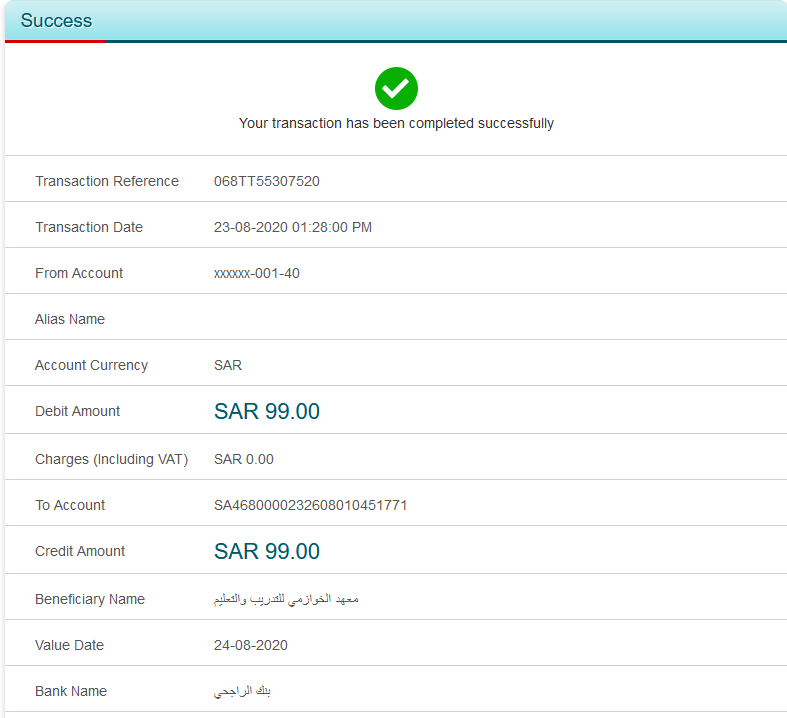Click the Bank Name label
The width and height of the screenshot is (787, 718).
71,691
